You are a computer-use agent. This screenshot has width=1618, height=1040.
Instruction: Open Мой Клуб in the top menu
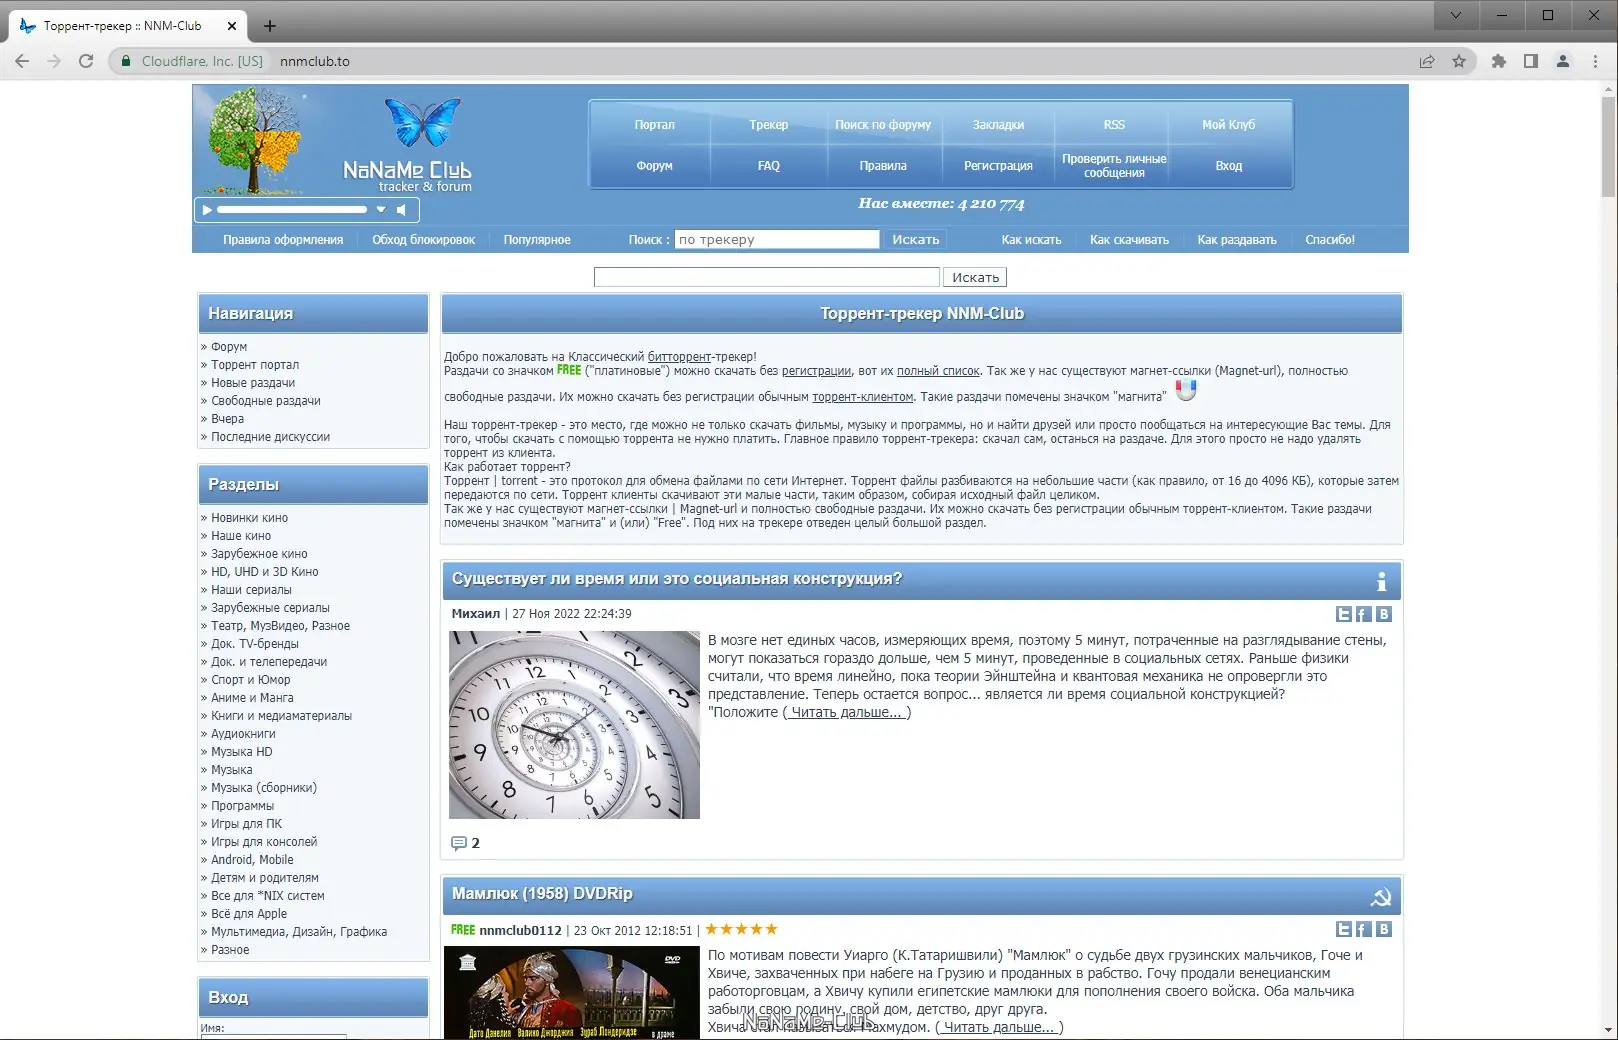[1228, 125]
